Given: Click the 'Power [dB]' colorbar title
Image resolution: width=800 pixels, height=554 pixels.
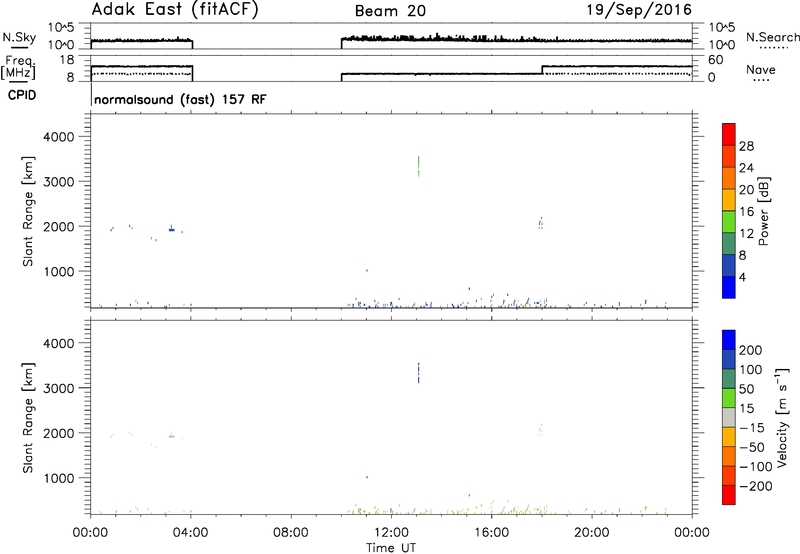Looking at the screenshot, I should pyautogui.click(x=764, y=211).
